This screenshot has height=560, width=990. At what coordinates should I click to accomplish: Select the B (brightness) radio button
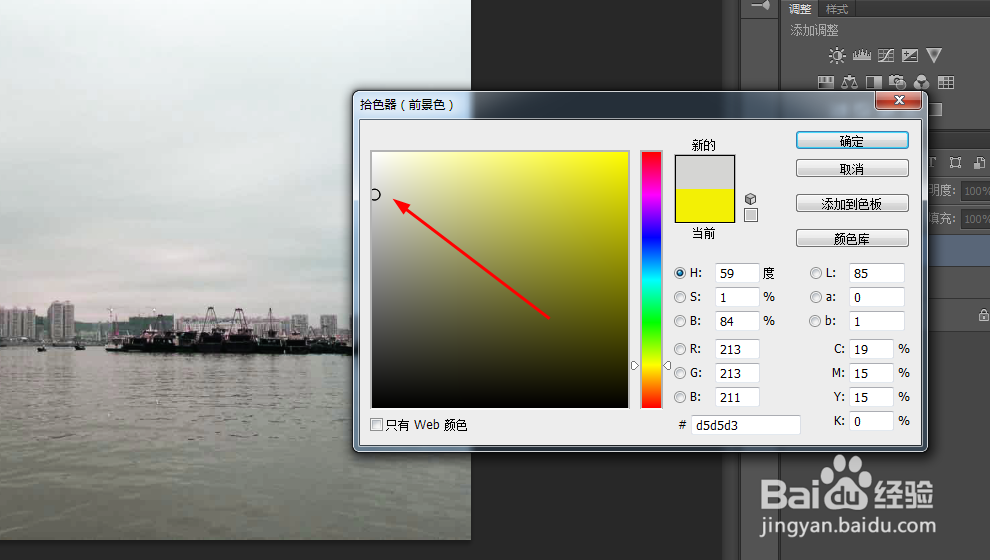(x=680, y=321)
